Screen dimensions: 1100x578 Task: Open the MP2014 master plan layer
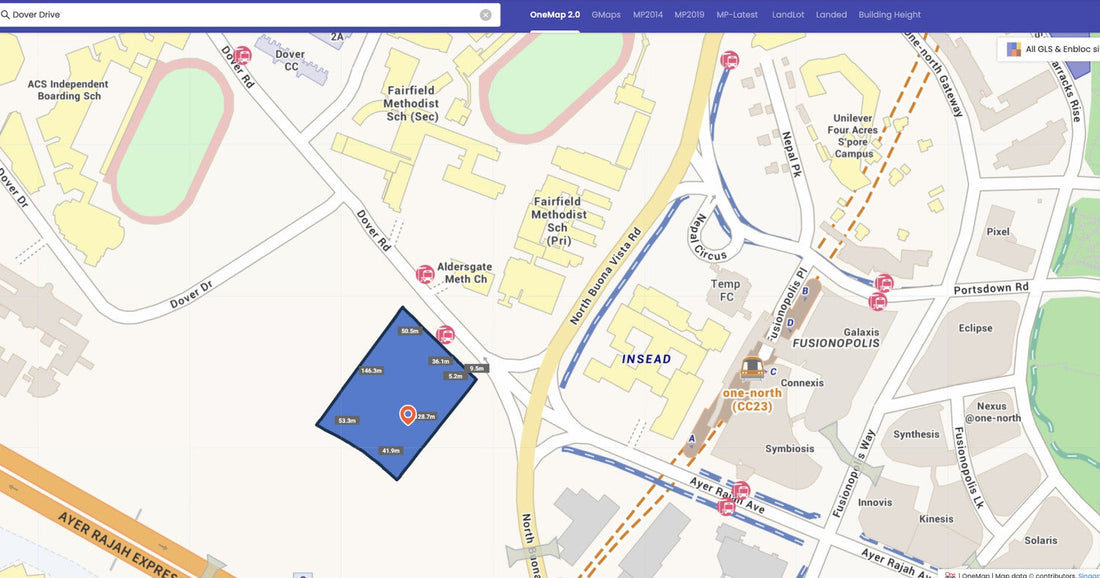click(x=647, y=14)
